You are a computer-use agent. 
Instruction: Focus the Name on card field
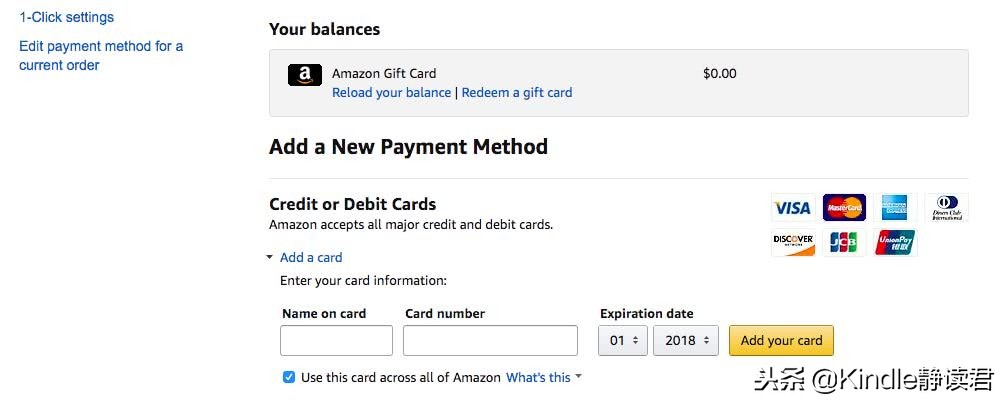click(x=336, y=341)
